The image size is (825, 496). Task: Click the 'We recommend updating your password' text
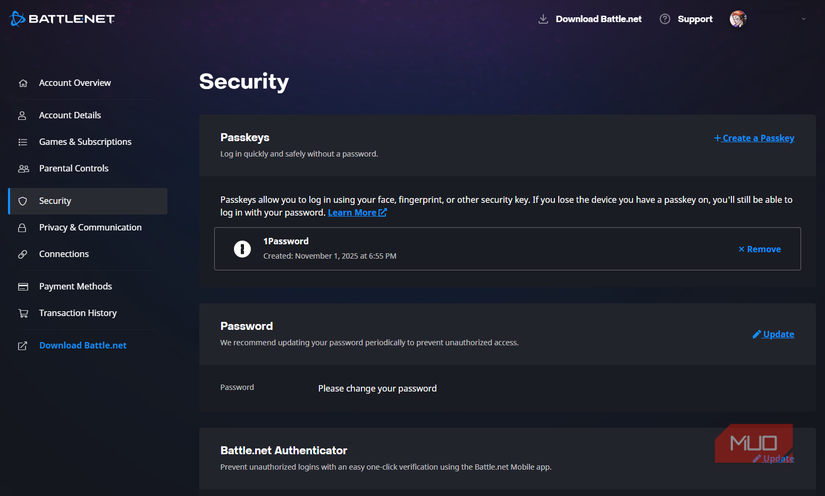[x=369, y=342]
